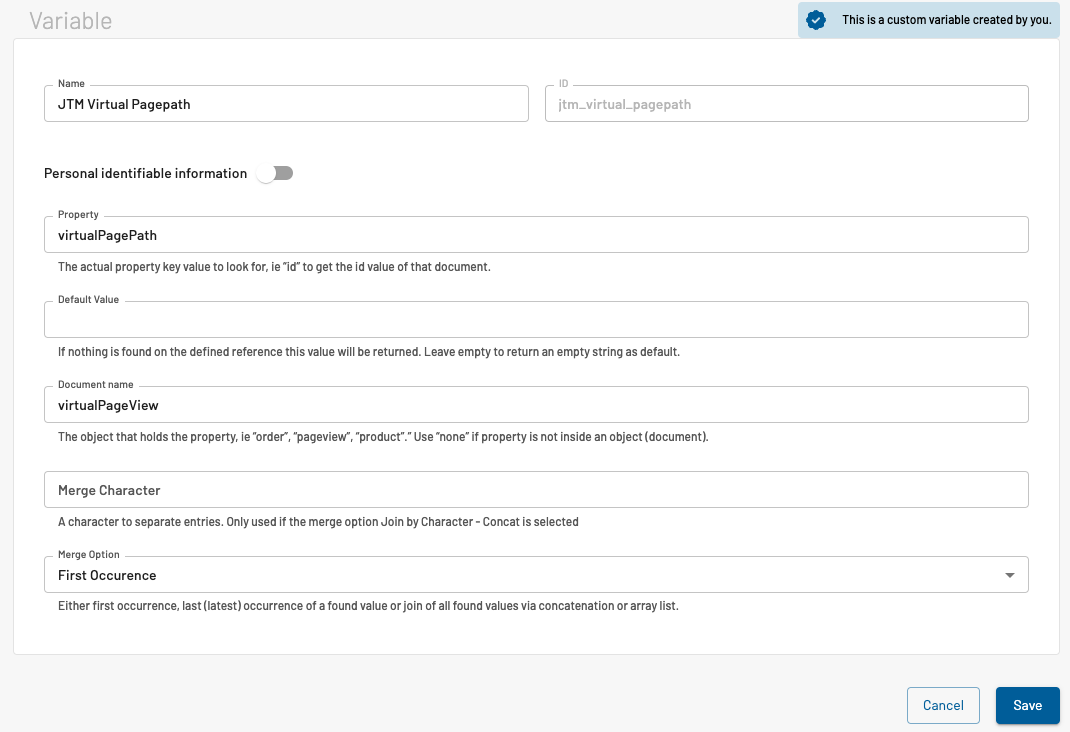The height and width of the screenshot is (732, 1070).
Task: Click the 'character to separate entries' hint
Action: pos(318,522)
